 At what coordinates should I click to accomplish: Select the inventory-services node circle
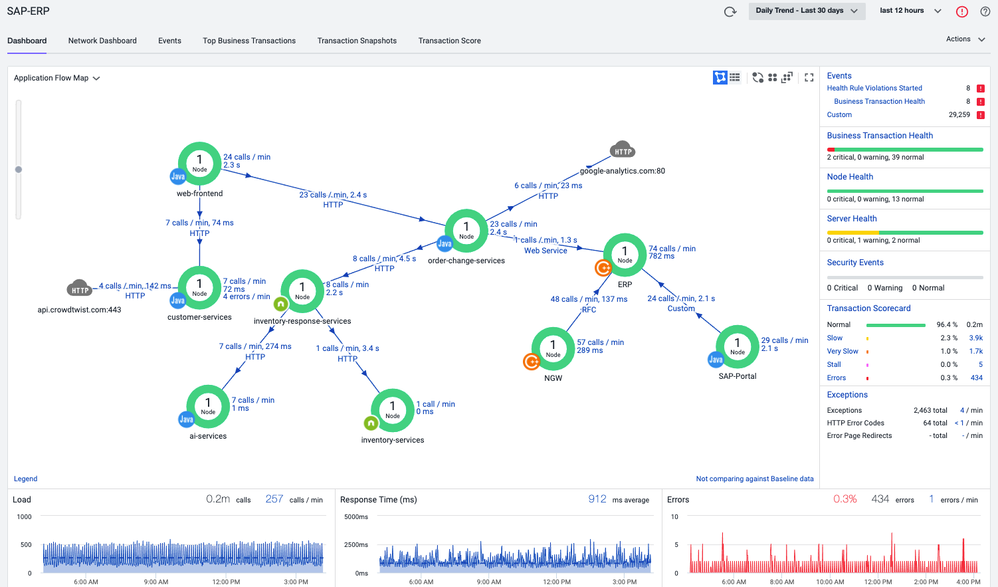pos(393,410)
